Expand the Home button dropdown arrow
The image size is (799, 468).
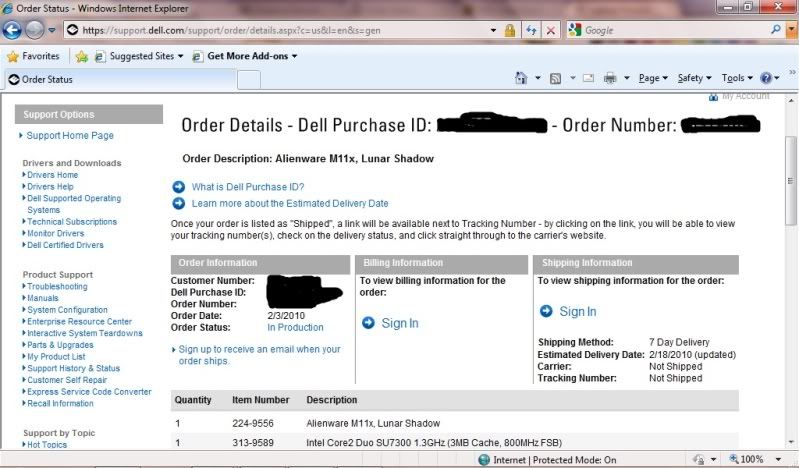click(x=537, y=78)
